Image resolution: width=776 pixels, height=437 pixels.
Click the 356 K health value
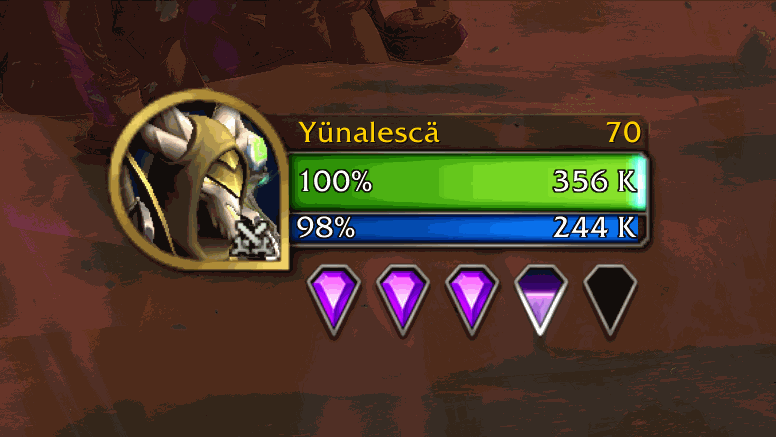[x=594, y=181]
